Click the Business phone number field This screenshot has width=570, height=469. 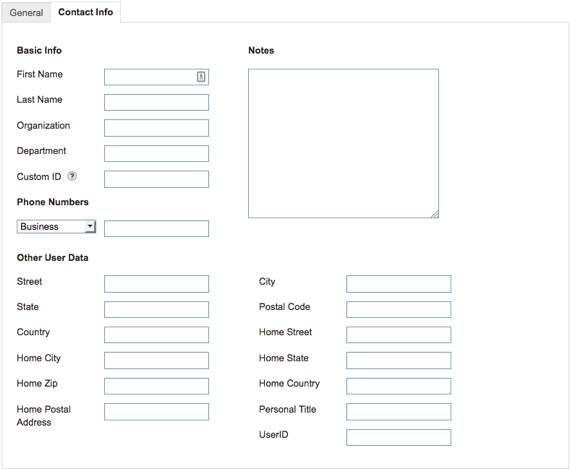(x=156, y=229)
